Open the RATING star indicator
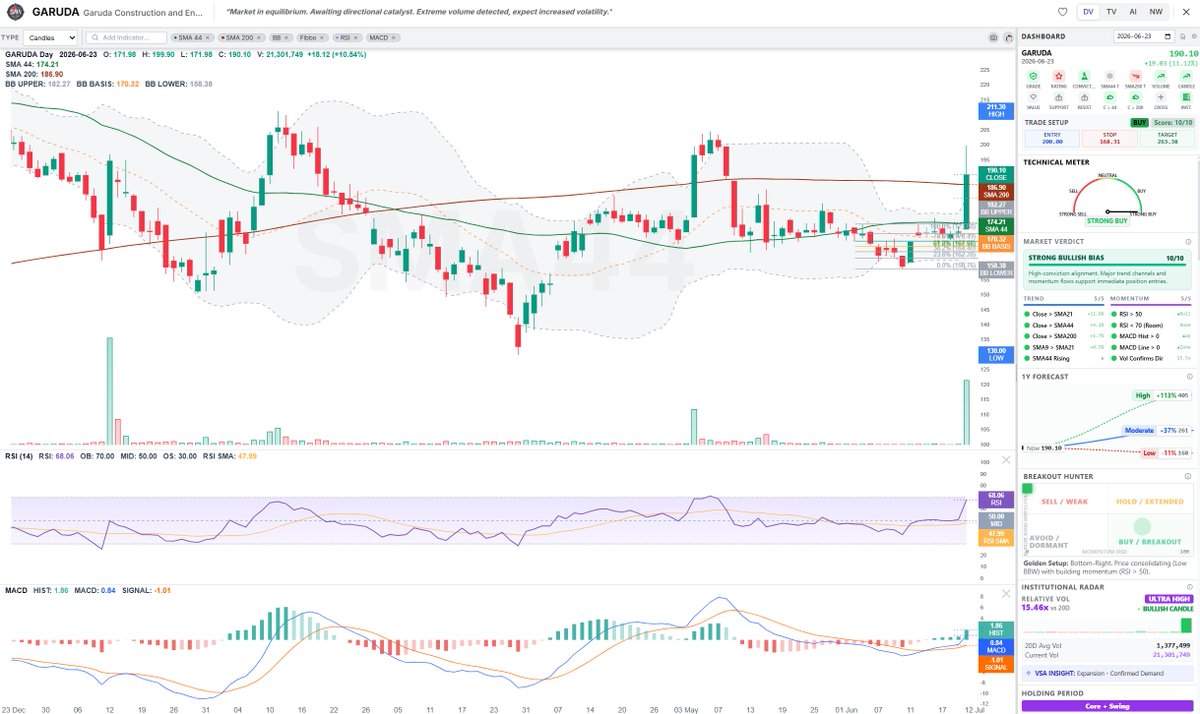Image resolution: width=1200 pixels, height=714 pixels. click(1059, 76)
